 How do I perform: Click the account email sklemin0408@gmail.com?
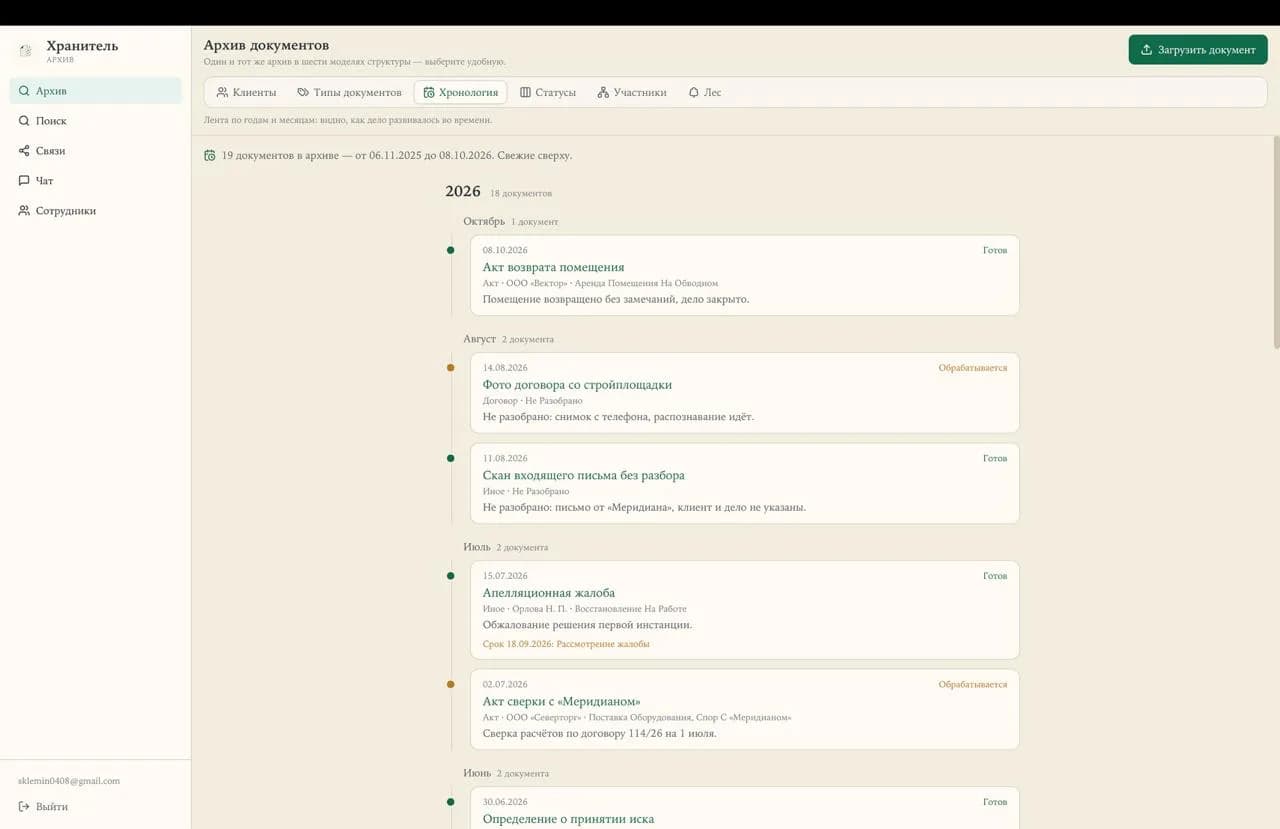click(x=69, y=781)
